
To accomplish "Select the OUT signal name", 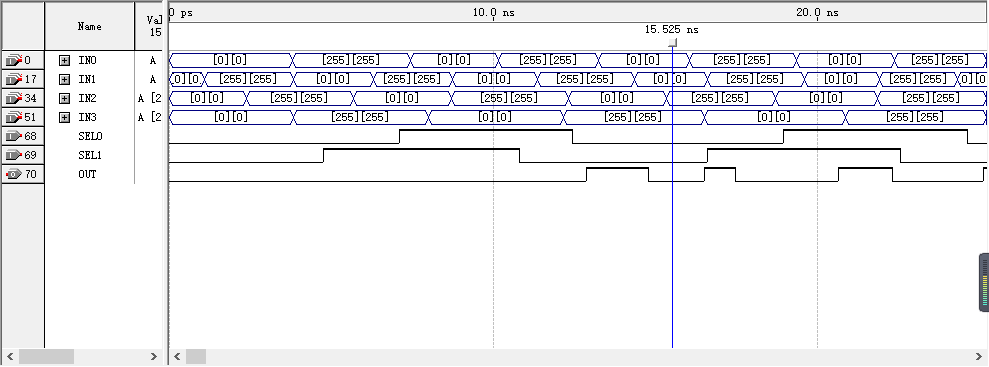I will (x=87, y=174).
